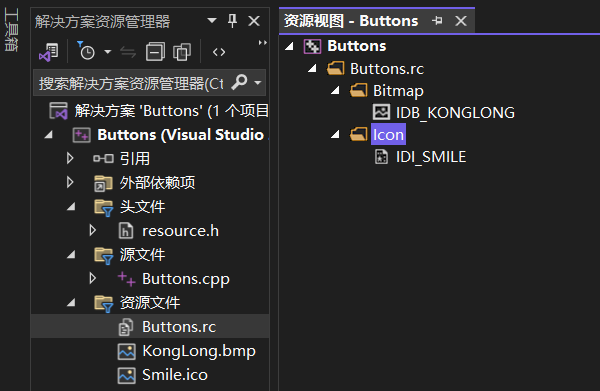Click the search magnifier icon
This screenshot has width=600, height=391.
click(239, 82)
